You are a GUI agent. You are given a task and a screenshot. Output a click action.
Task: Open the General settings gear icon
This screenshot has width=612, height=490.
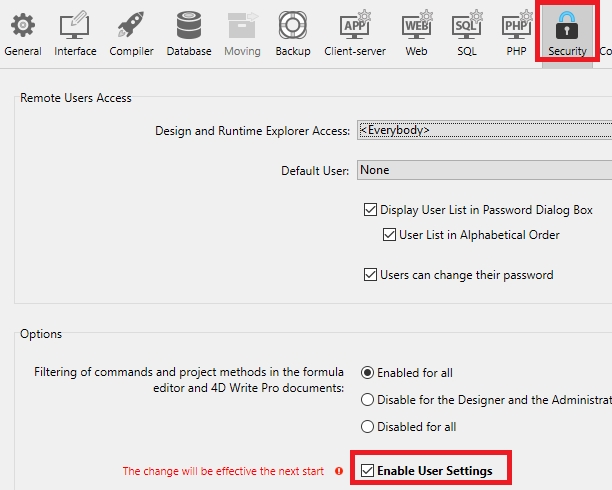[22, 25]
